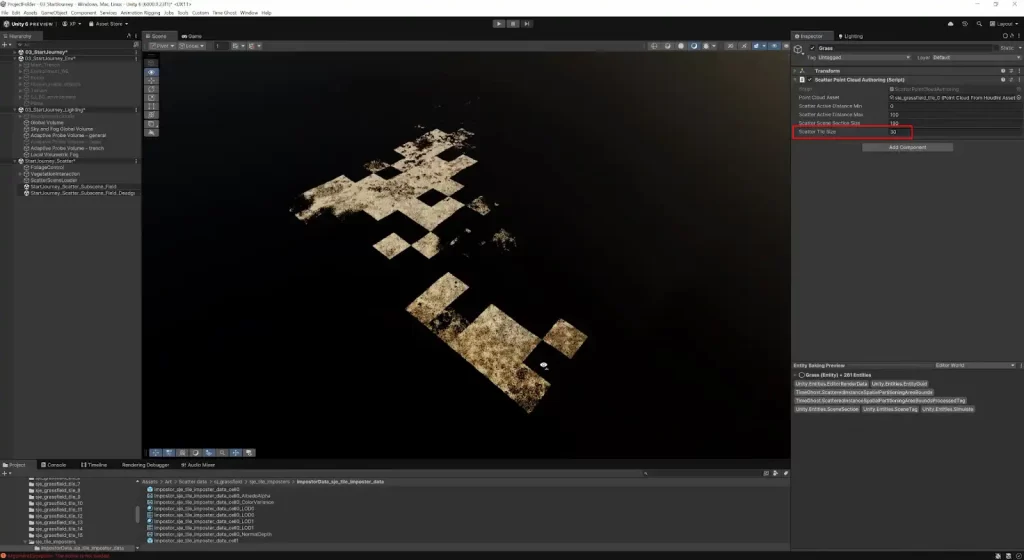Expand the Transform component foldout
This screenshot has width=1024, height=560.
point(795,71)
